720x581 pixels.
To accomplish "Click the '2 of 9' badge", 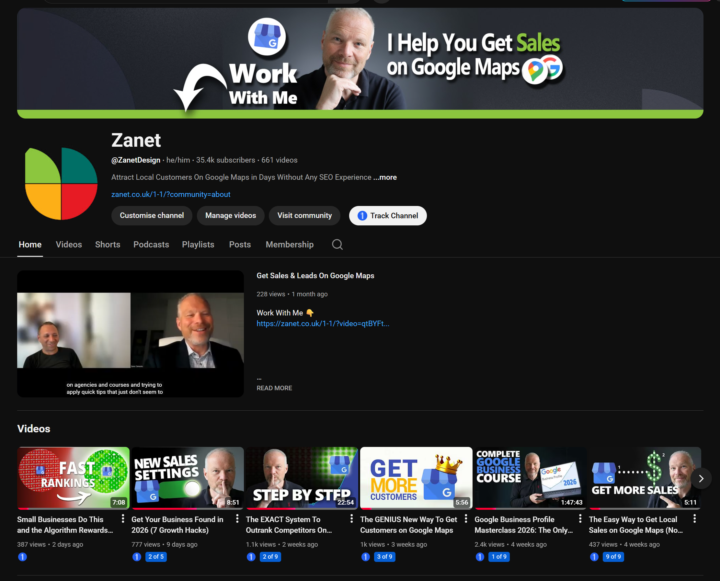I will 270,557.
